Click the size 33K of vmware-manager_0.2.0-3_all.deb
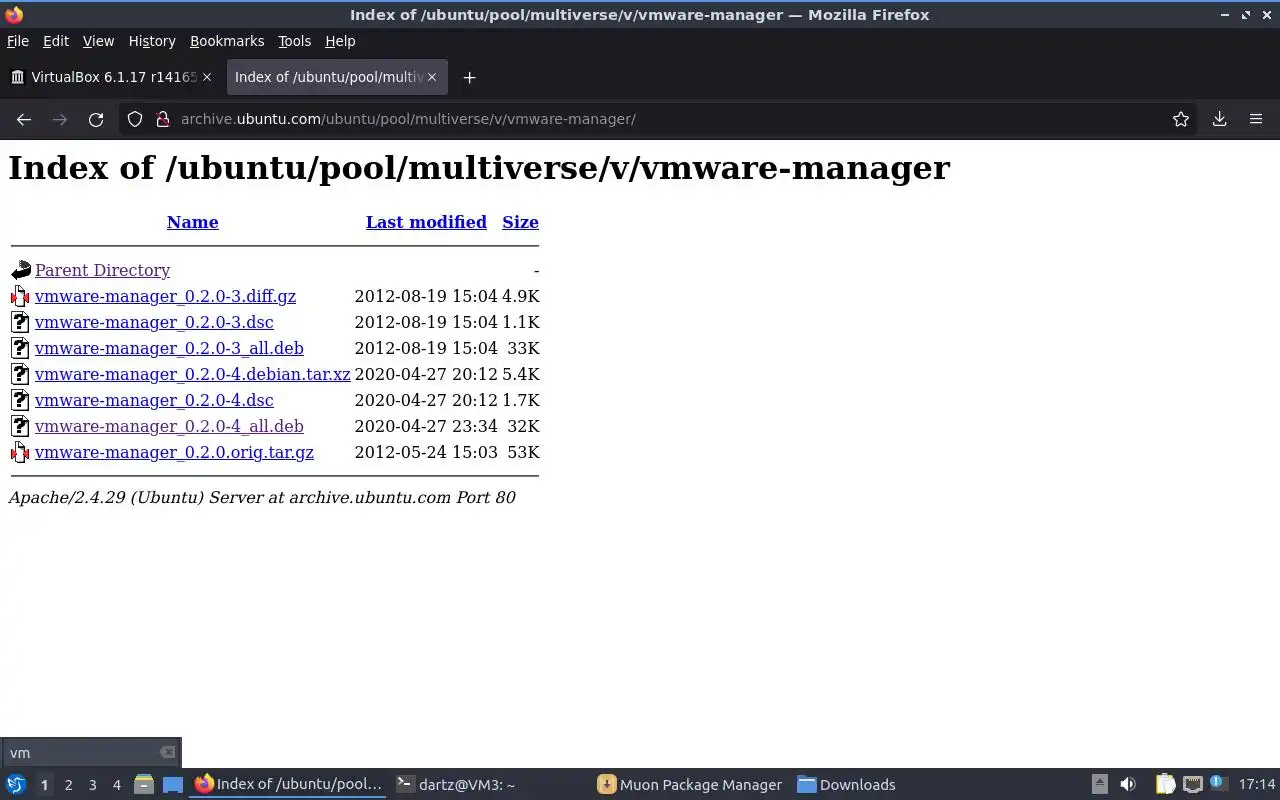1280x800 pixels. 523,348
